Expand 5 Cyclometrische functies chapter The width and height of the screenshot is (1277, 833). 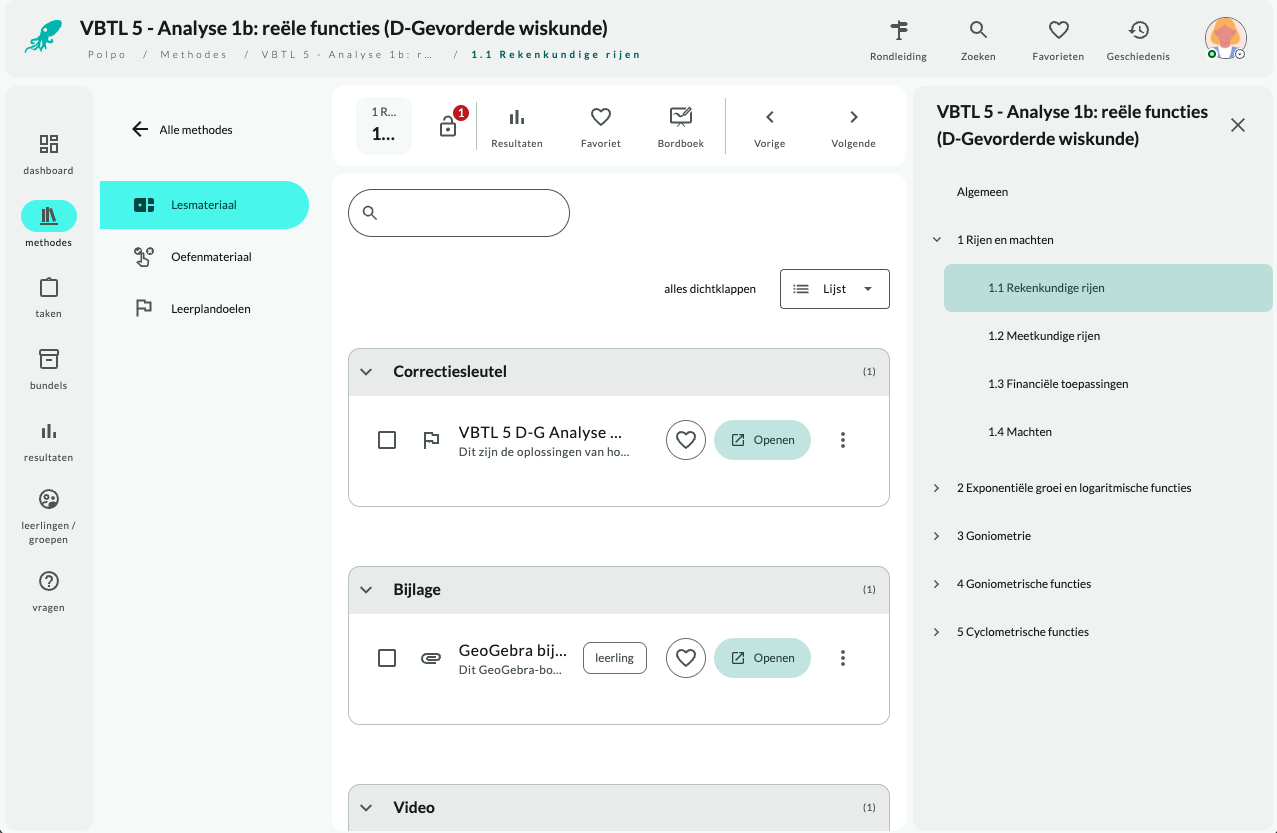click(937, 632)
